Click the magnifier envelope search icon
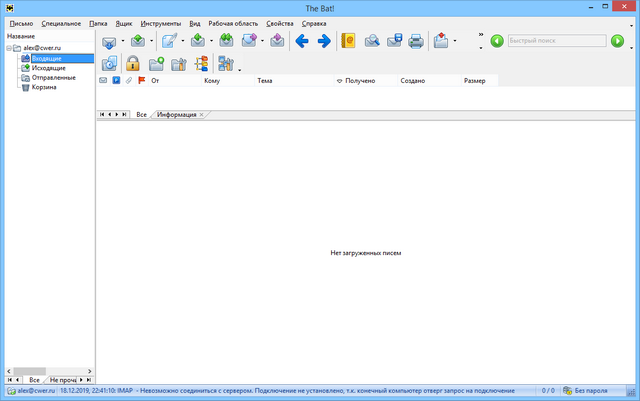The width and height of the screenshot is (640, 401). 371,41
